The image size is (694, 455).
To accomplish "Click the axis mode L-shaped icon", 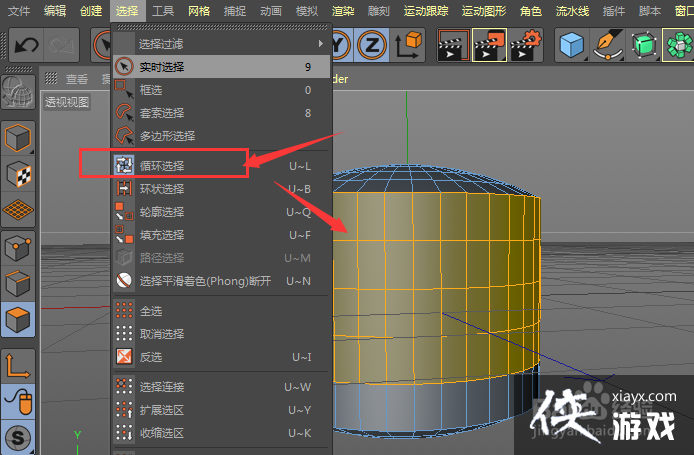I will pyautogui.click(x=18, y=364).
